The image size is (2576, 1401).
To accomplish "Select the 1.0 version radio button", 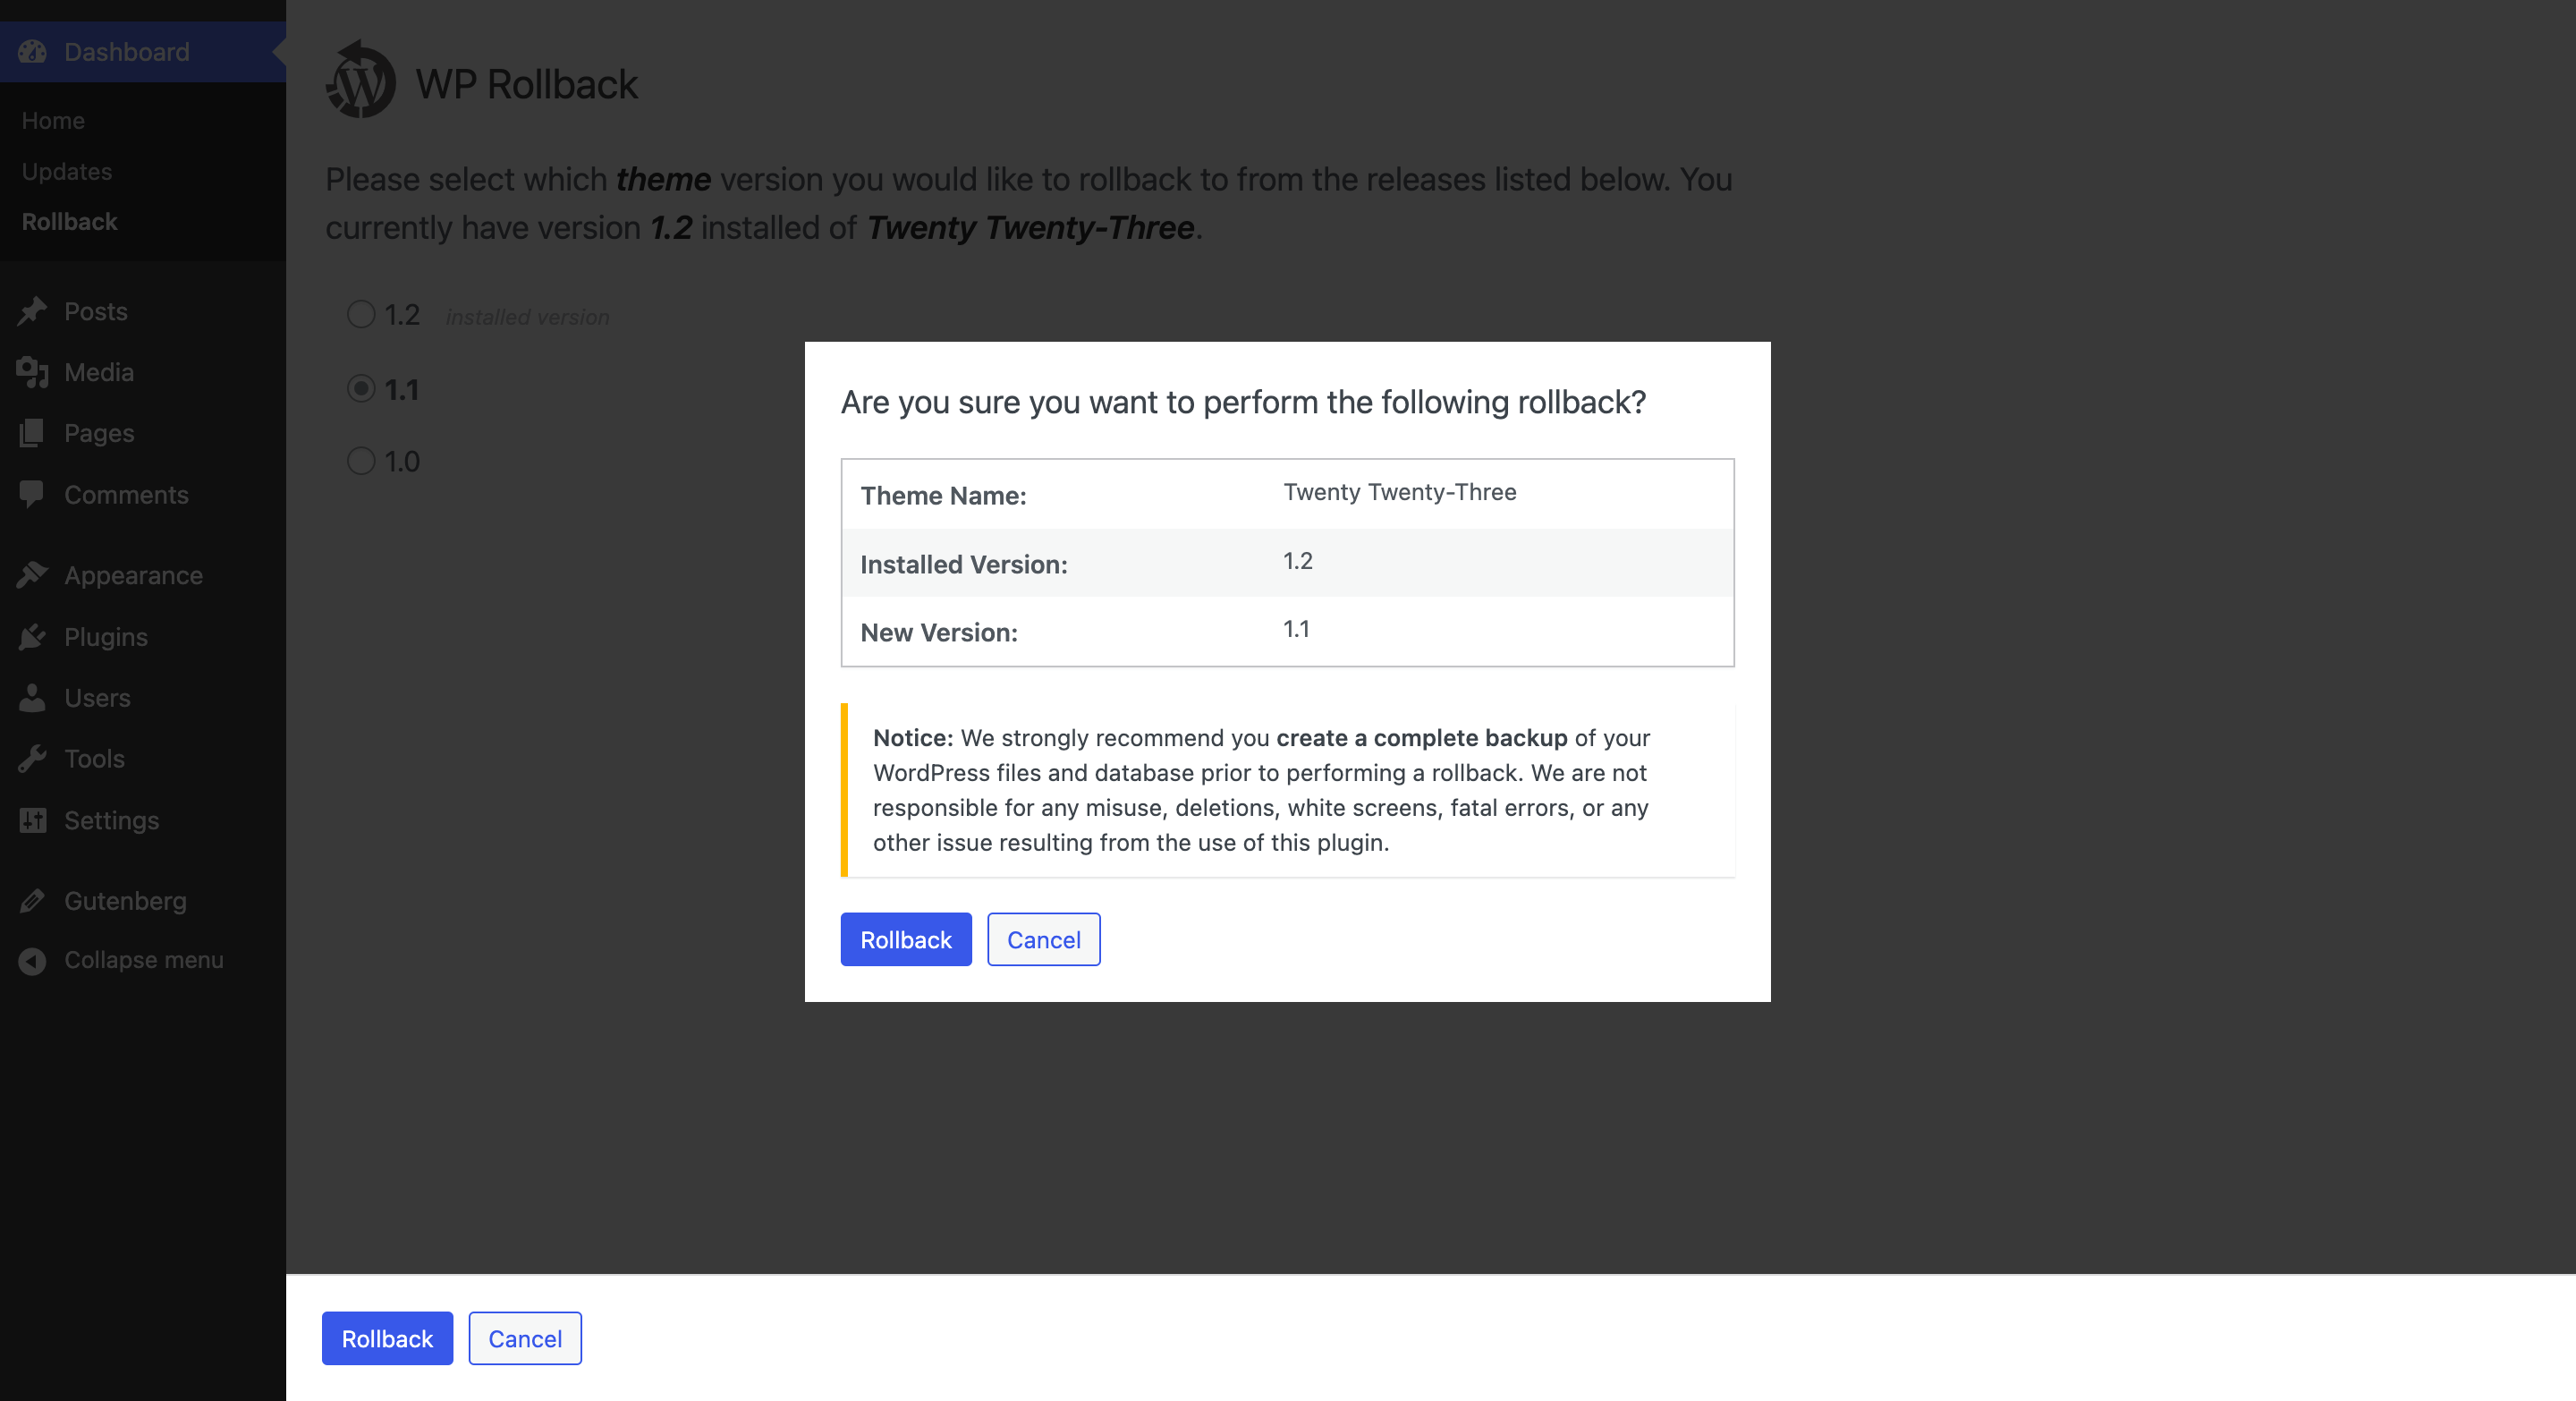I will click(x=361, y=460).
